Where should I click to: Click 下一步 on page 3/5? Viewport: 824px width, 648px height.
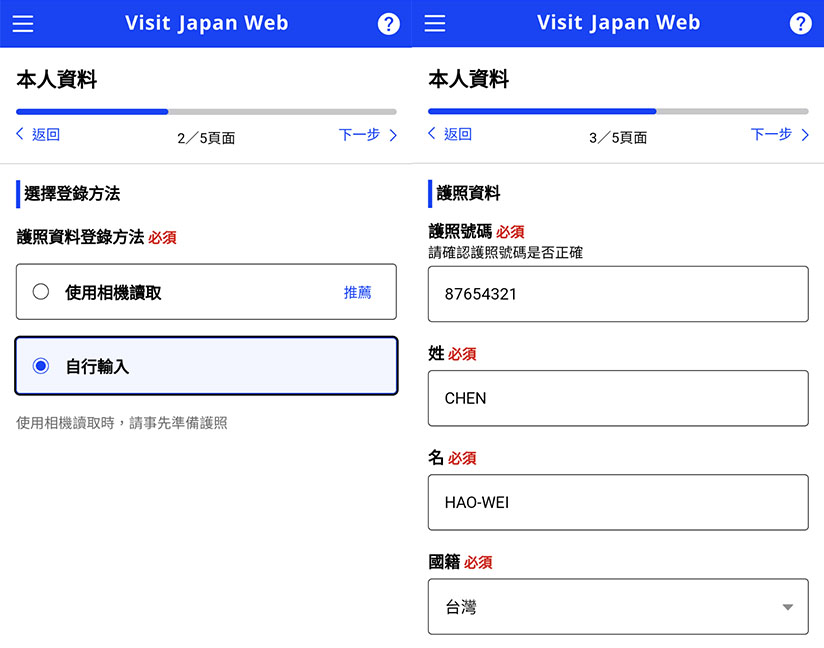pos(771,134)
